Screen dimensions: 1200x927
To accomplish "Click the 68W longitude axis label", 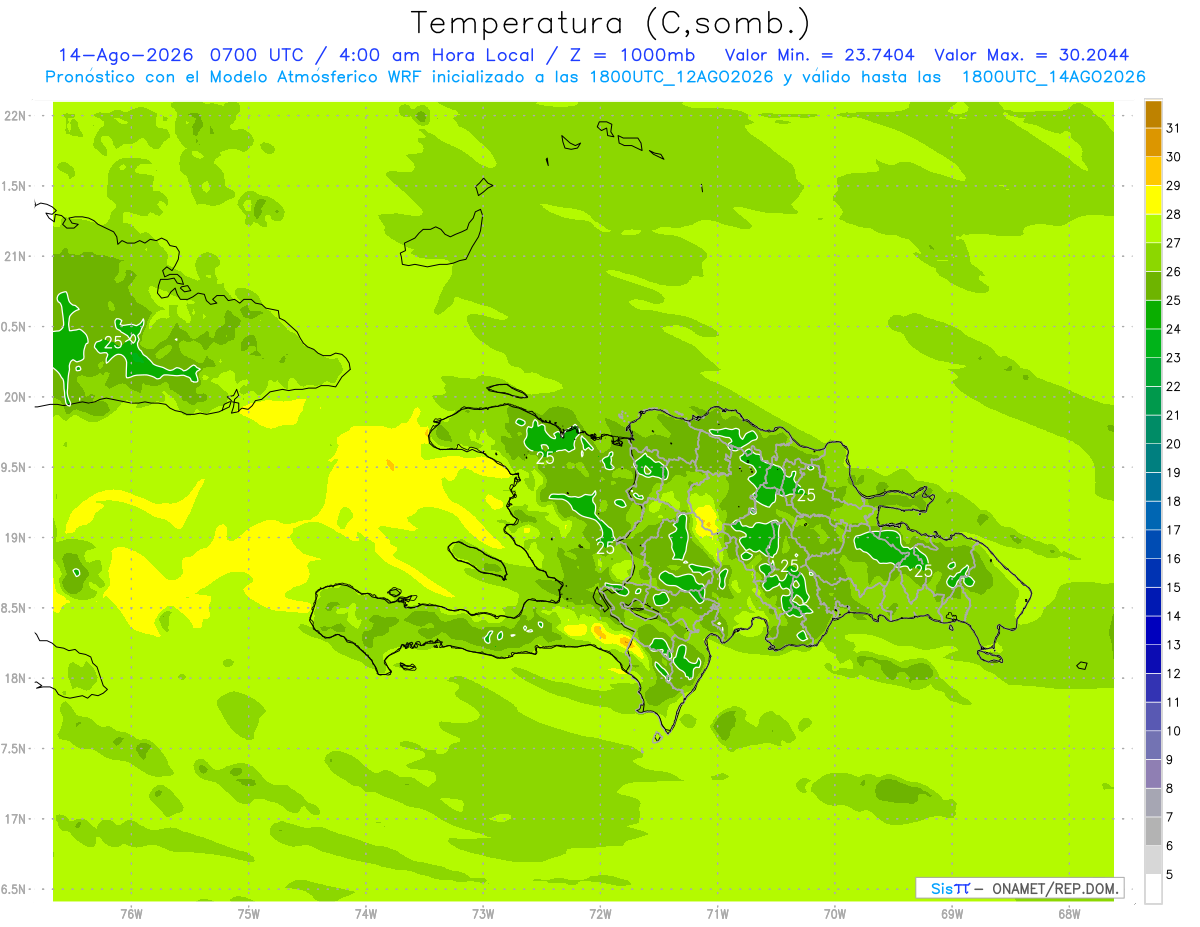I will point(1068,914).
